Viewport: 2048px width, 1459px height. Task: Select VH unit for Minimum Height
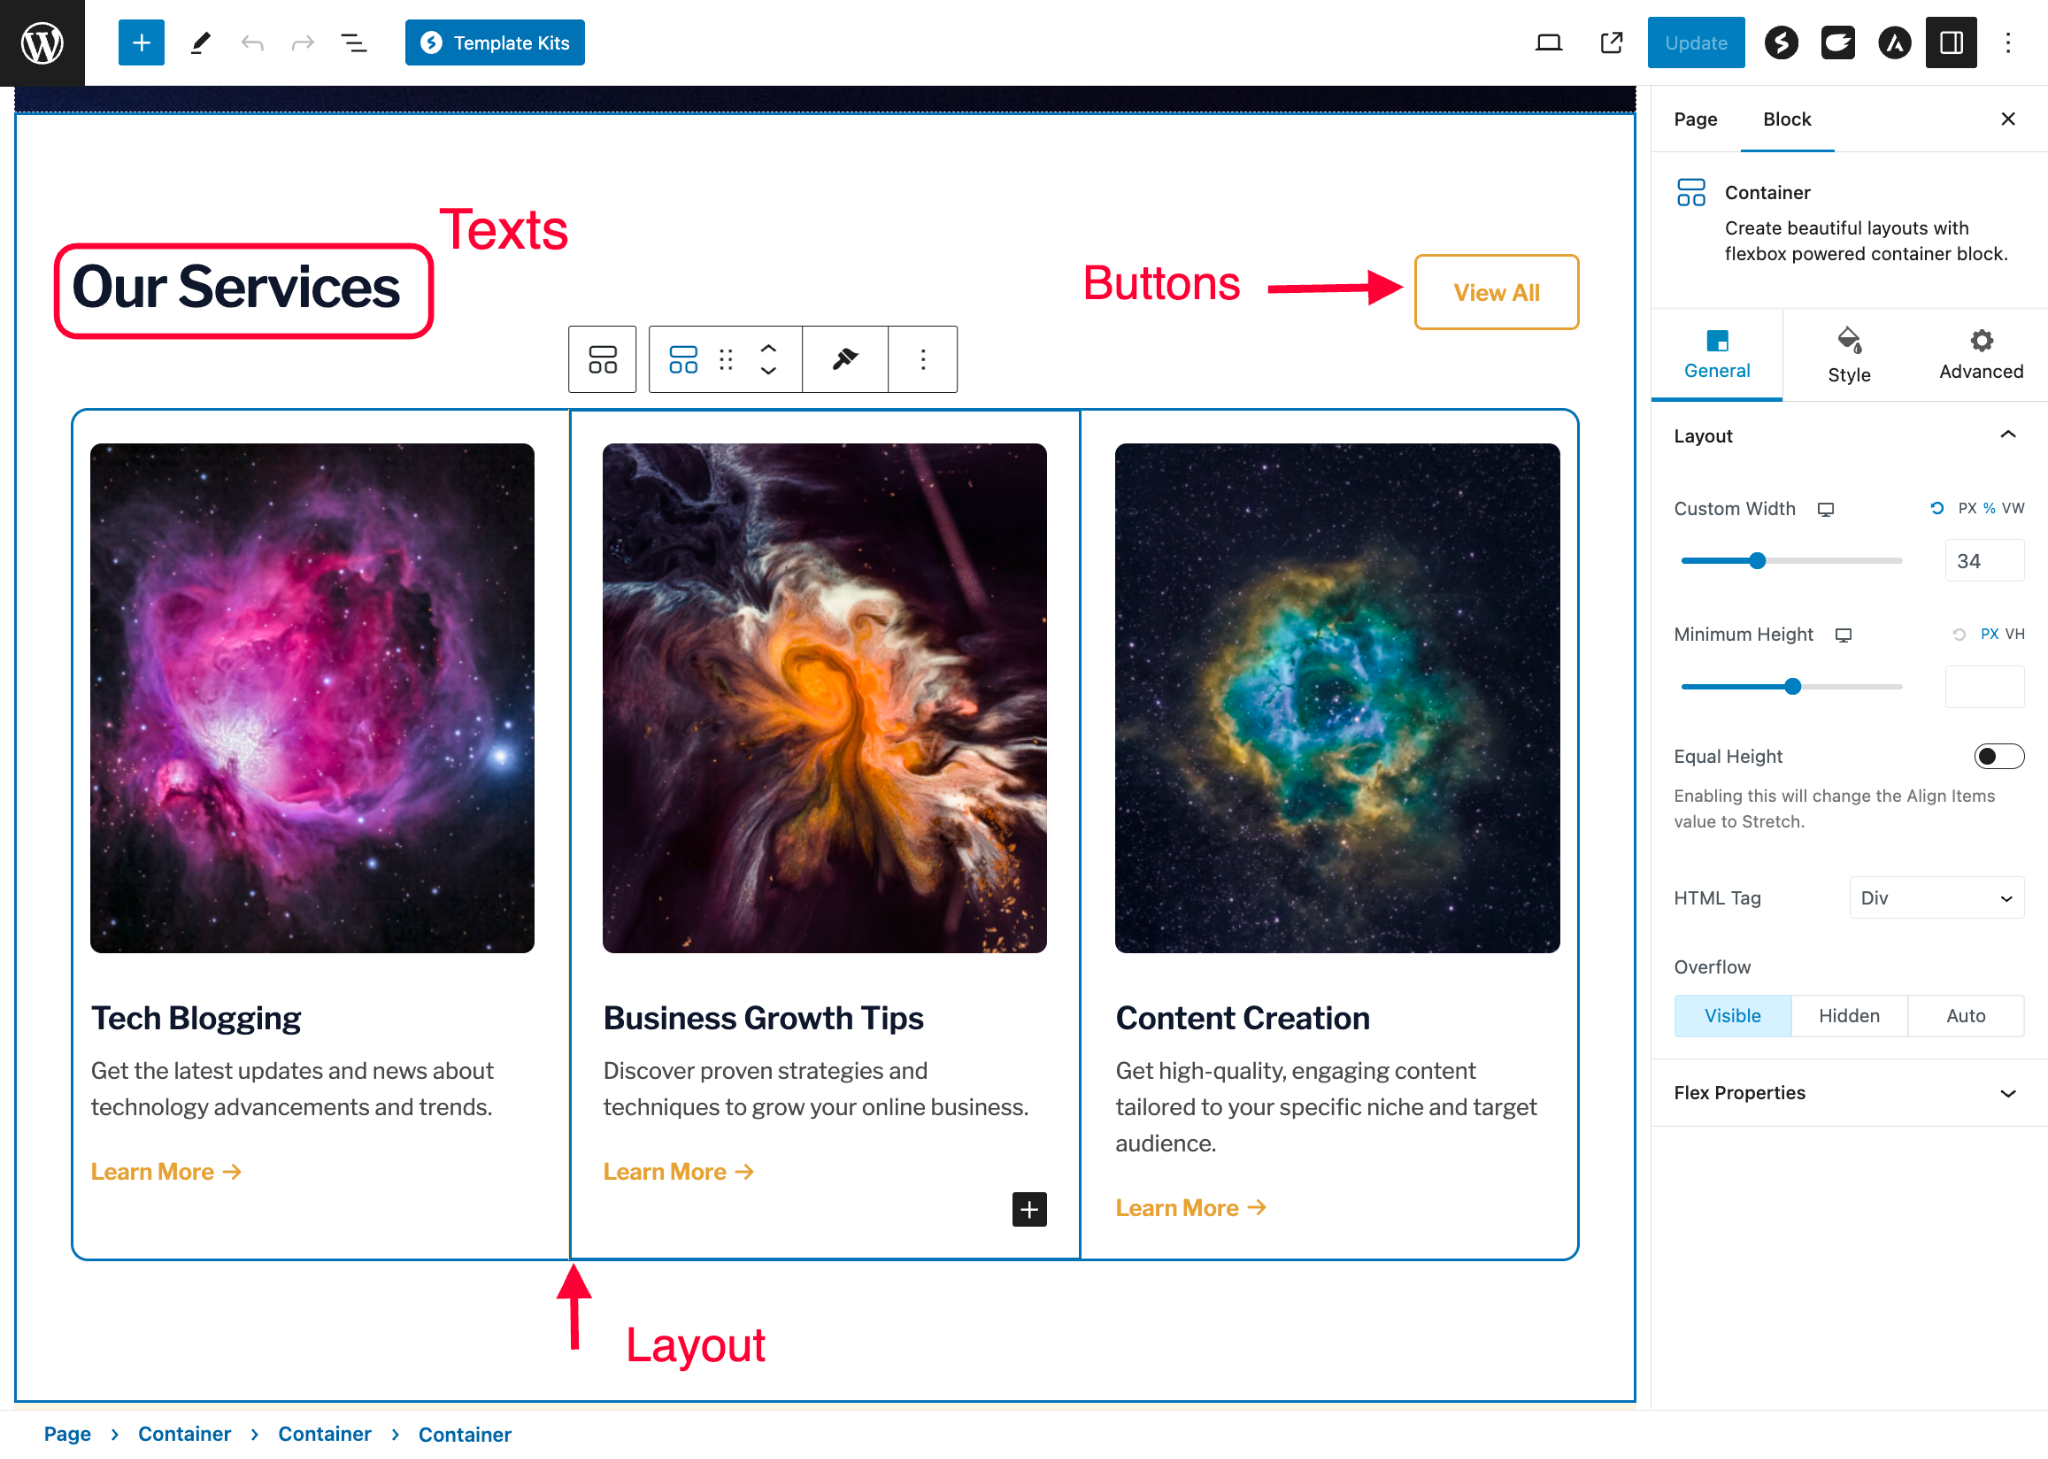(2015, 634)
